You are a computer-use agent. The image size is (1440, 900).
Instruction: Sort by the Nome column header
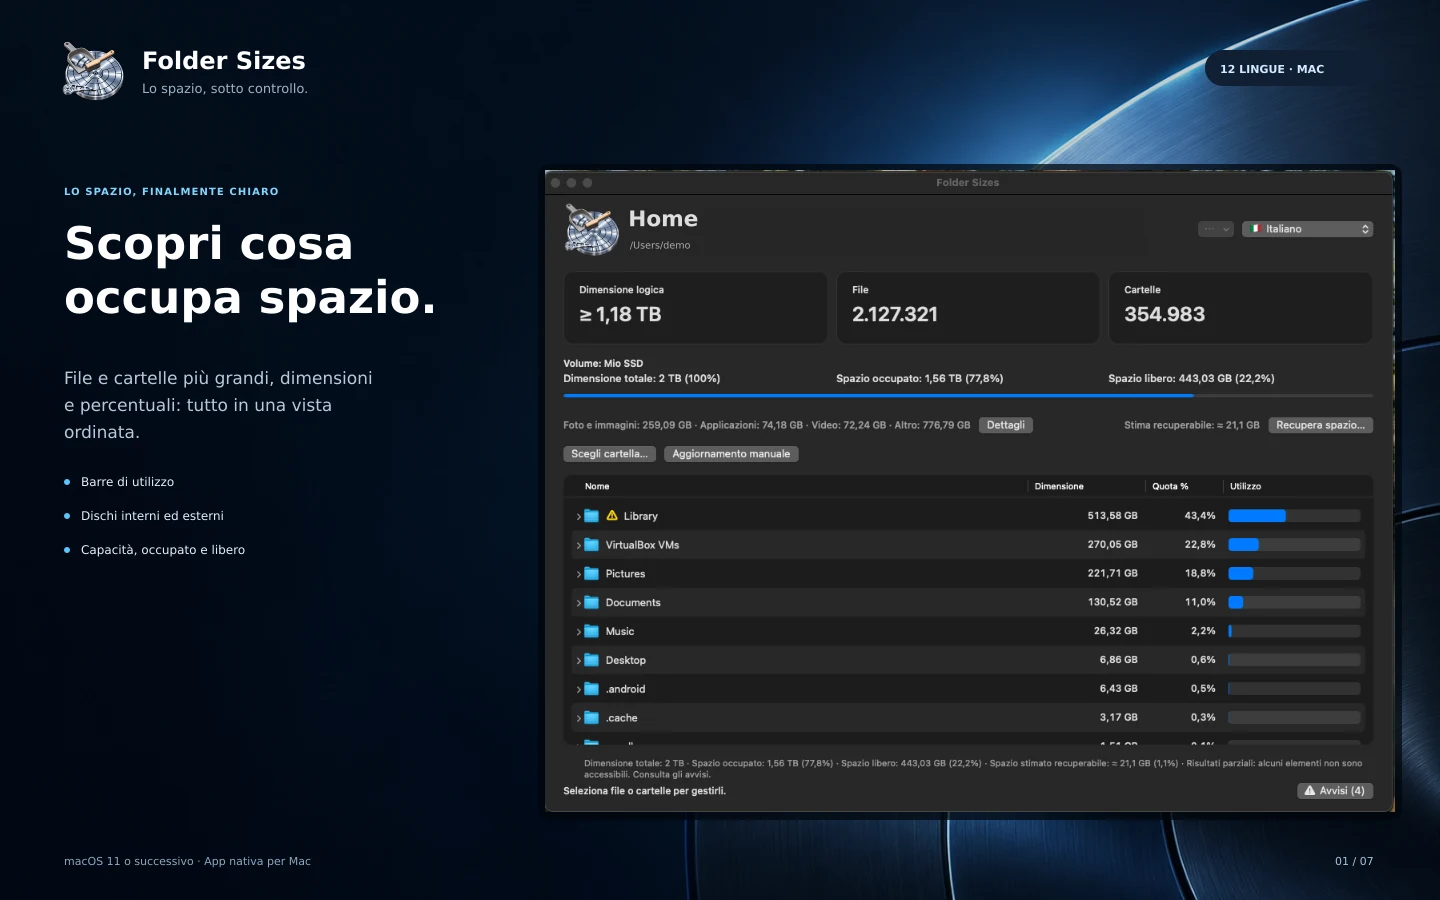pos(597,486)
